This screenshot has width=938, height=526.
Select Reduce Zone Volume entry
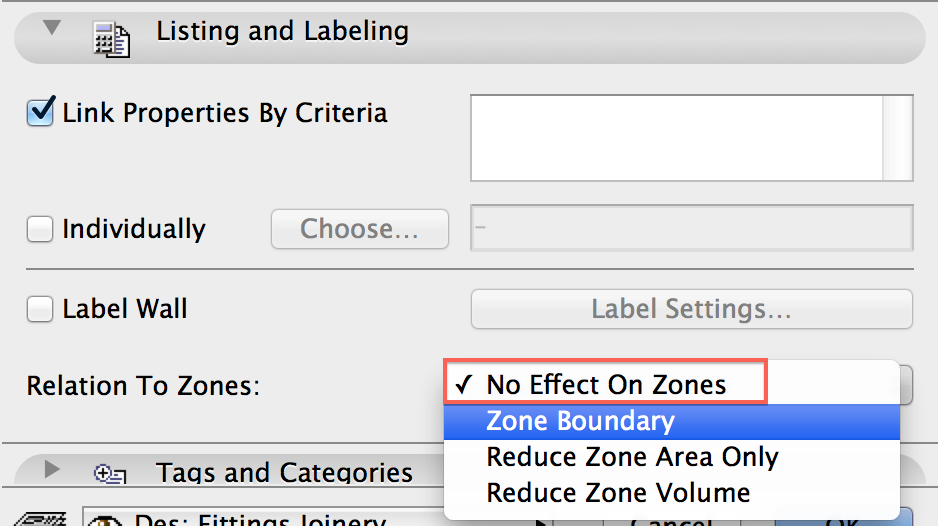point(618,493)
